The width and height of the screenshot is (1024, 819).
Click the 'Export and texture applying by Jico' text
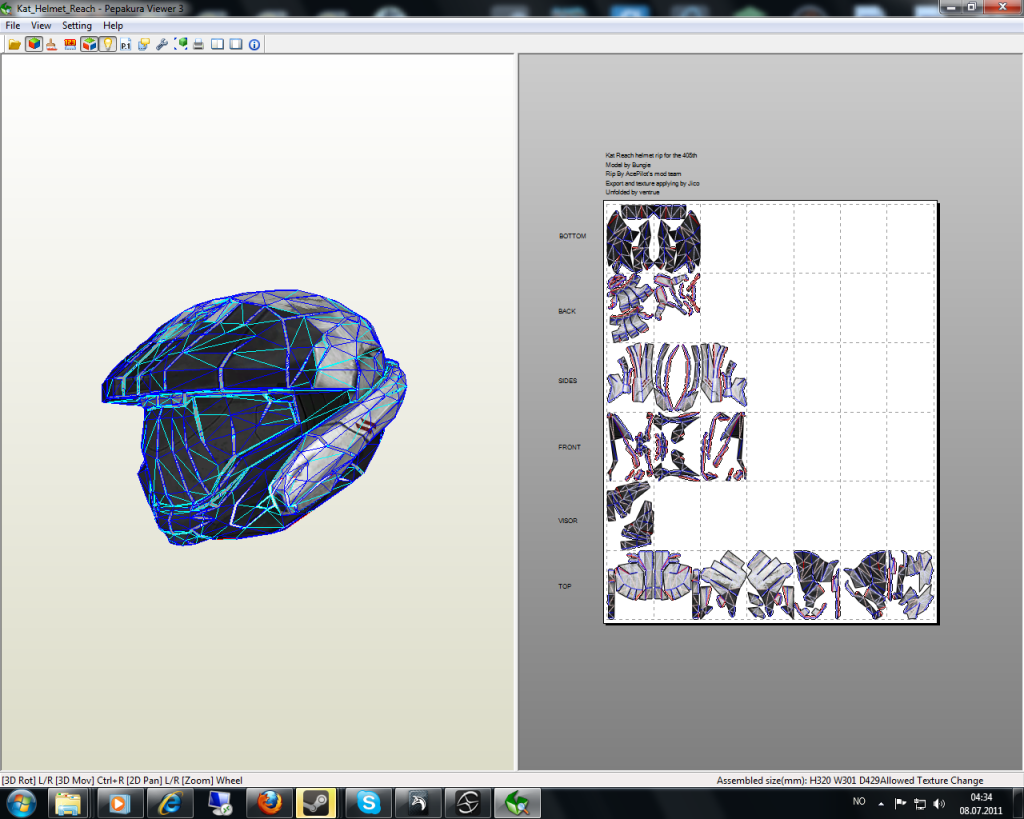(652, 184)
